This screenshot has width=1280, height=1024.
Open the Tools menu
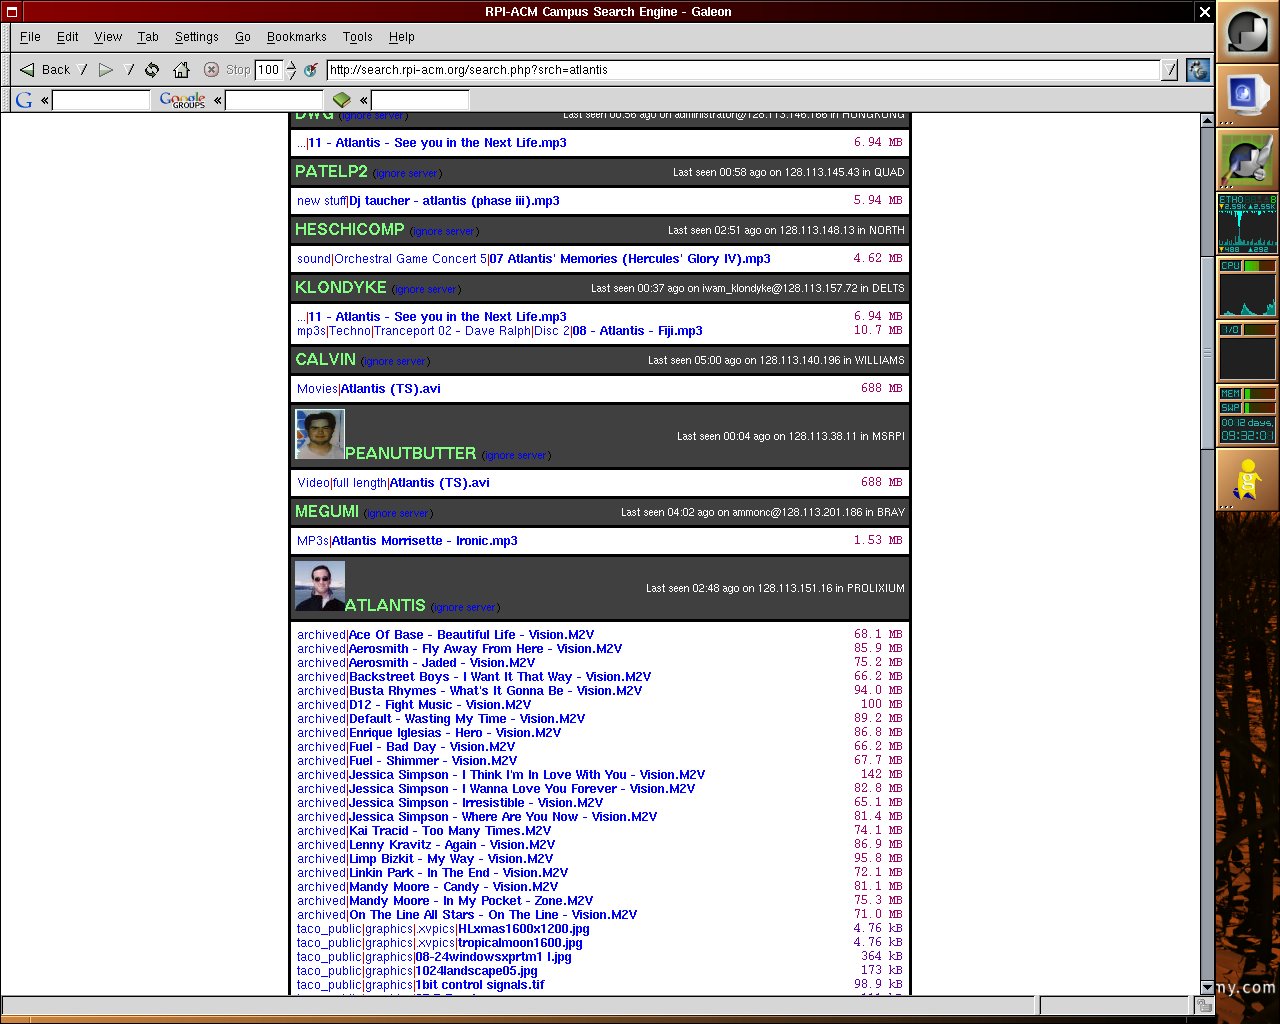pos(357,37)
